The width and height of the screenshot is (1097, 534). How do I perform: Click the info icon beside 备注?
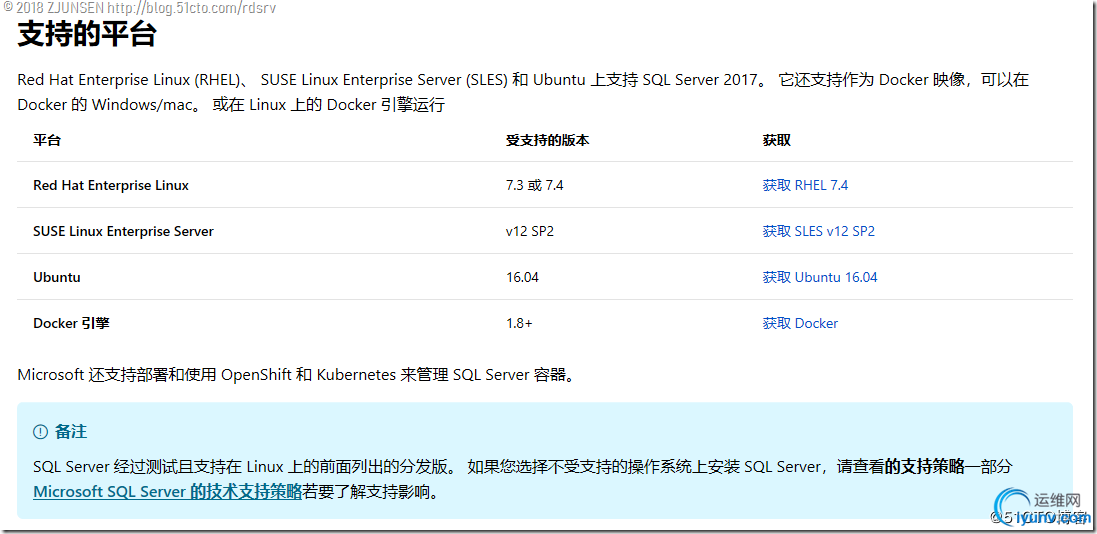40,432
